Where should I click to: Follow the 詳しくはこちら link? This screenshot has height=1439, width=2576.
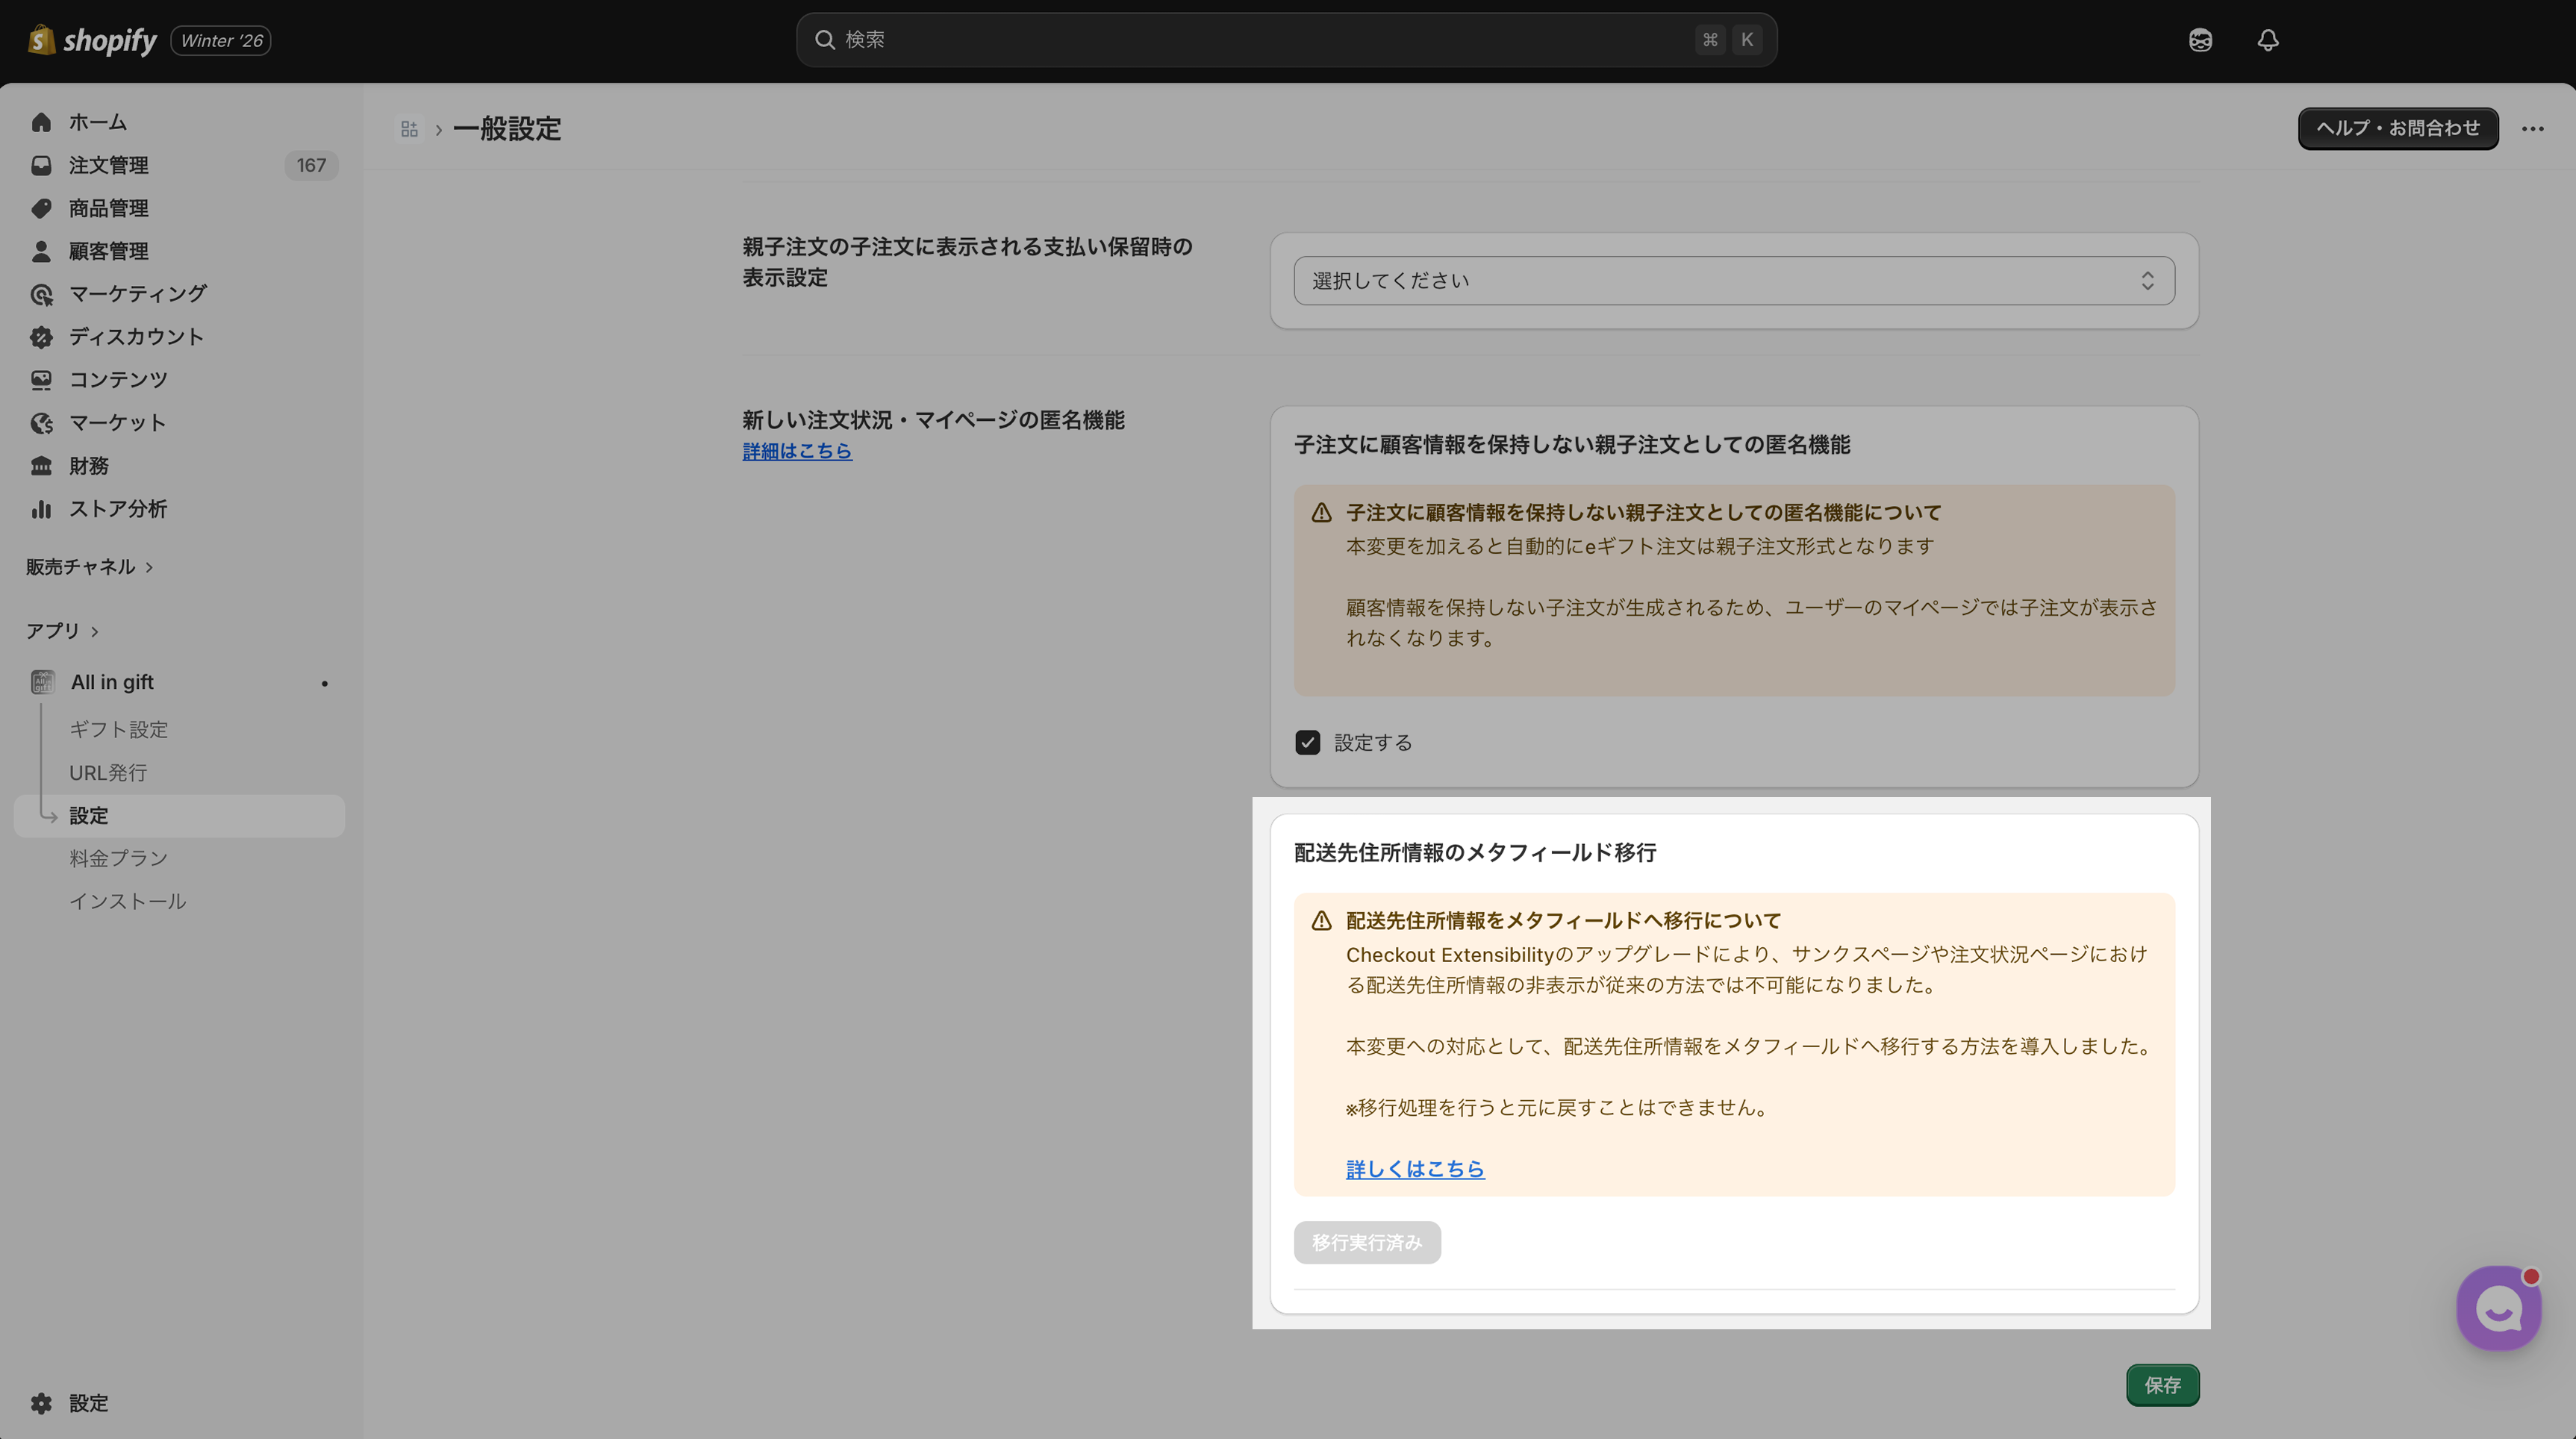coord(1414,1169)
